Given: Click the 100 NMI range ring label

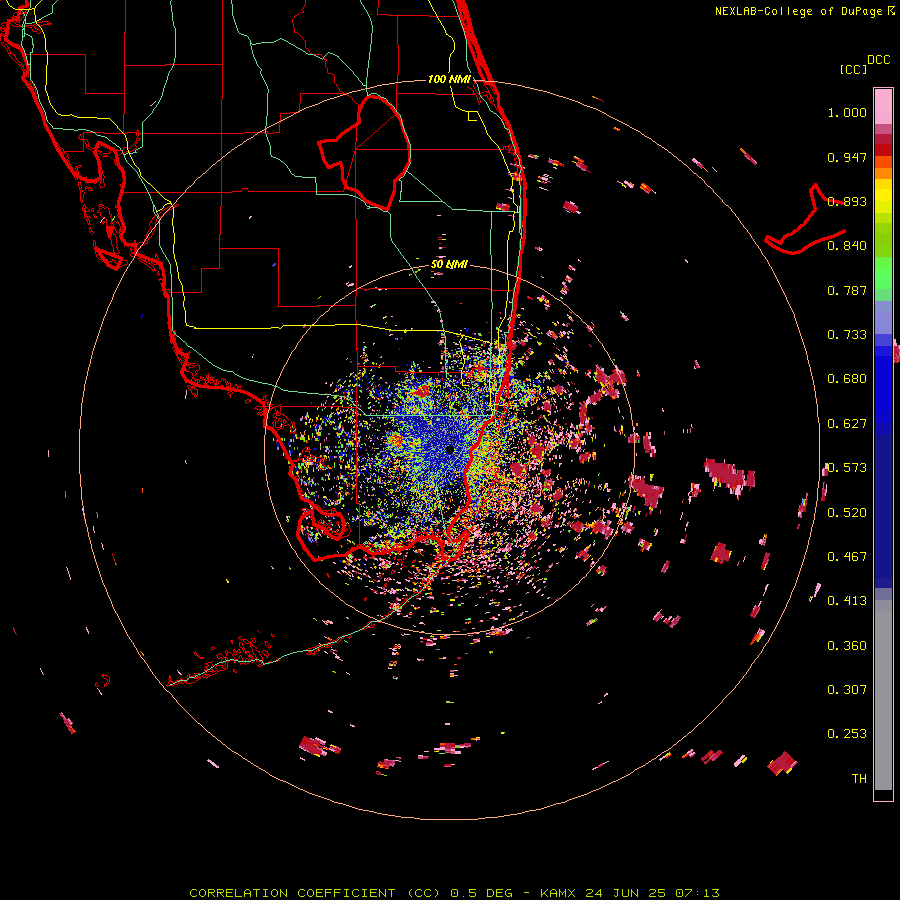Looking at the screenshot, I should pos(449,79).
